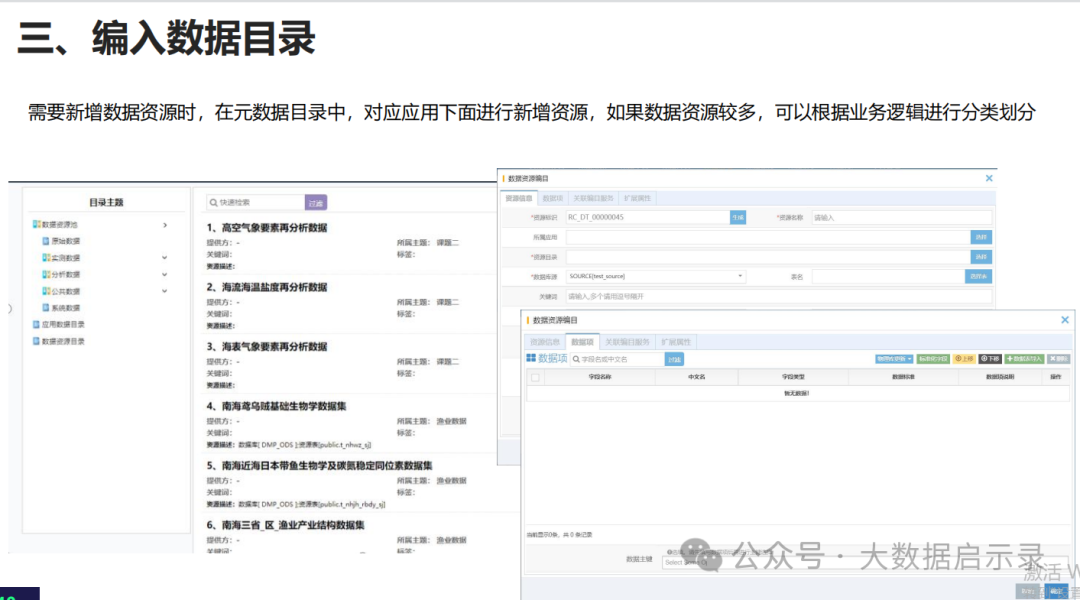Click the 数据资源池 tree node icon
This screenshot has width=1080, height=600.
37,225
